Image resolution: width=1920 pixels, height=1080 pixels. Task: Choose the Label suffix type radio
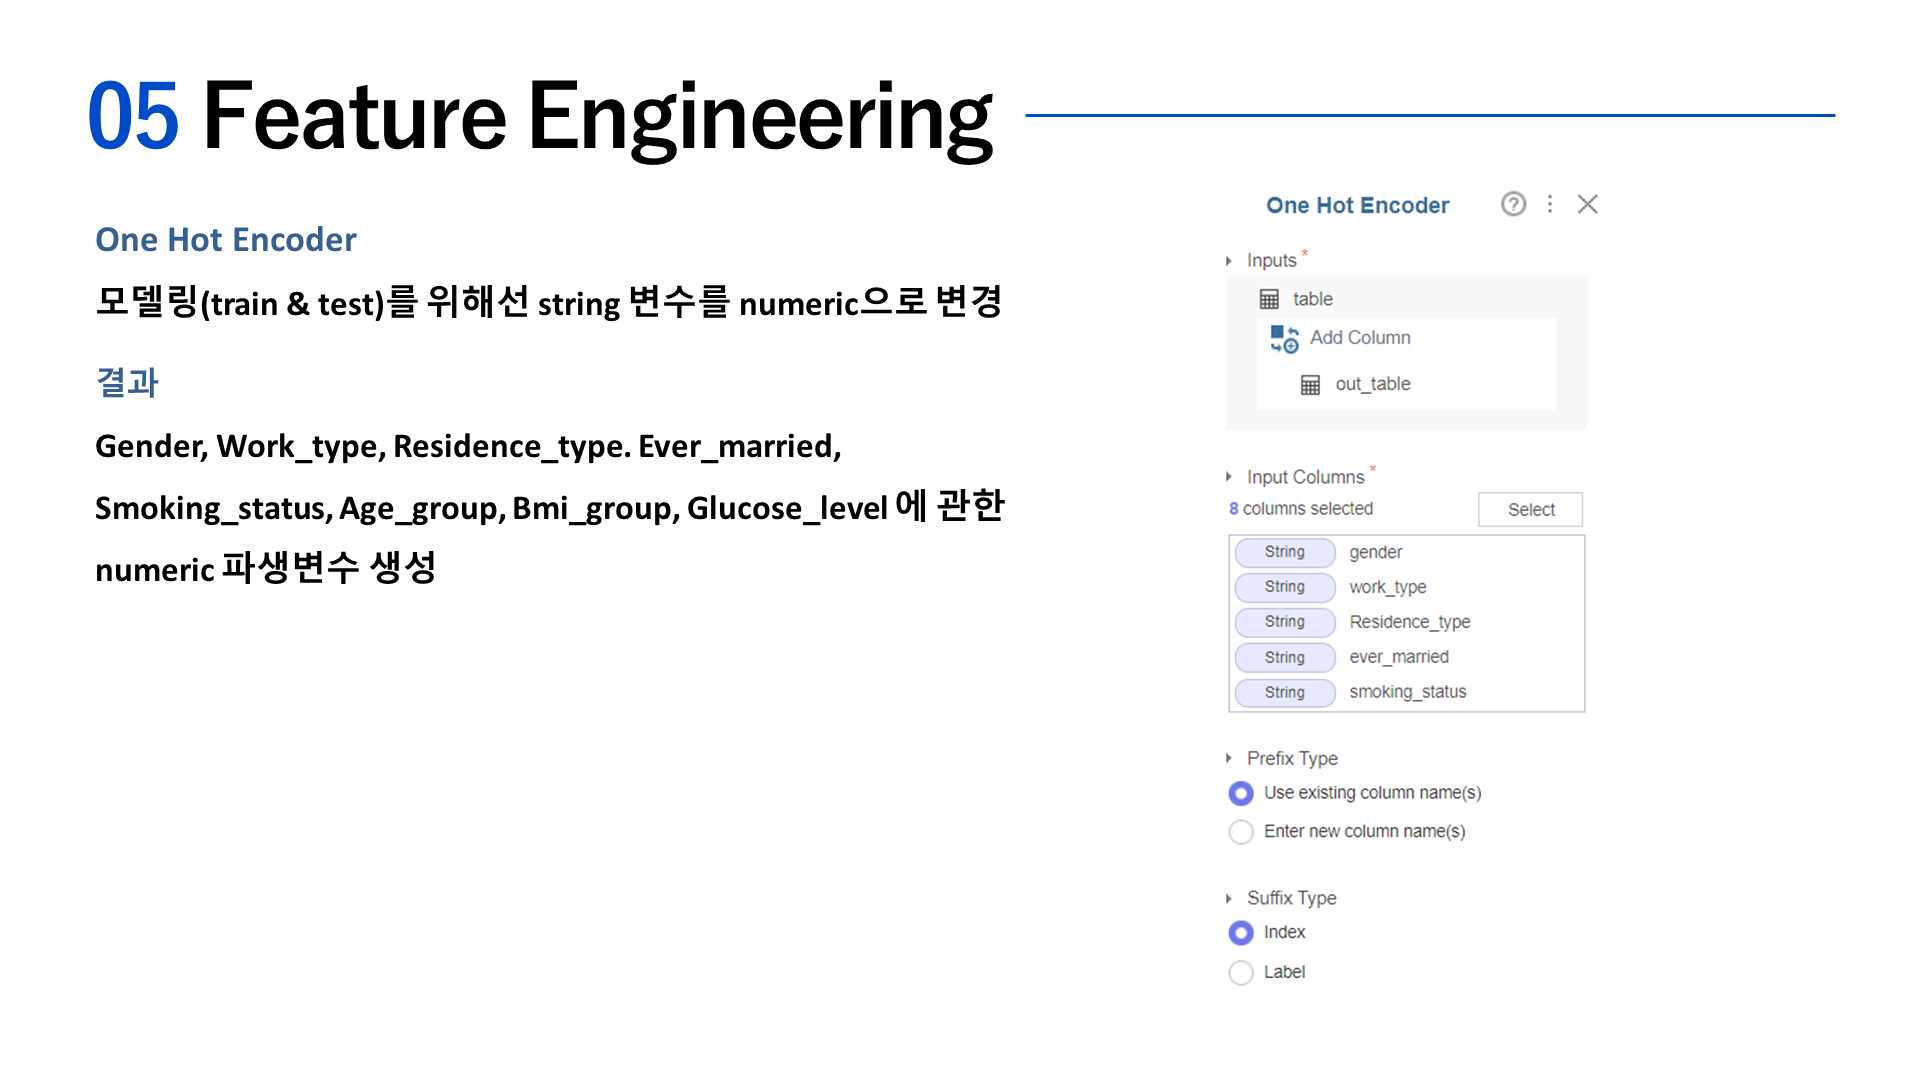[x=1241, y=973]
